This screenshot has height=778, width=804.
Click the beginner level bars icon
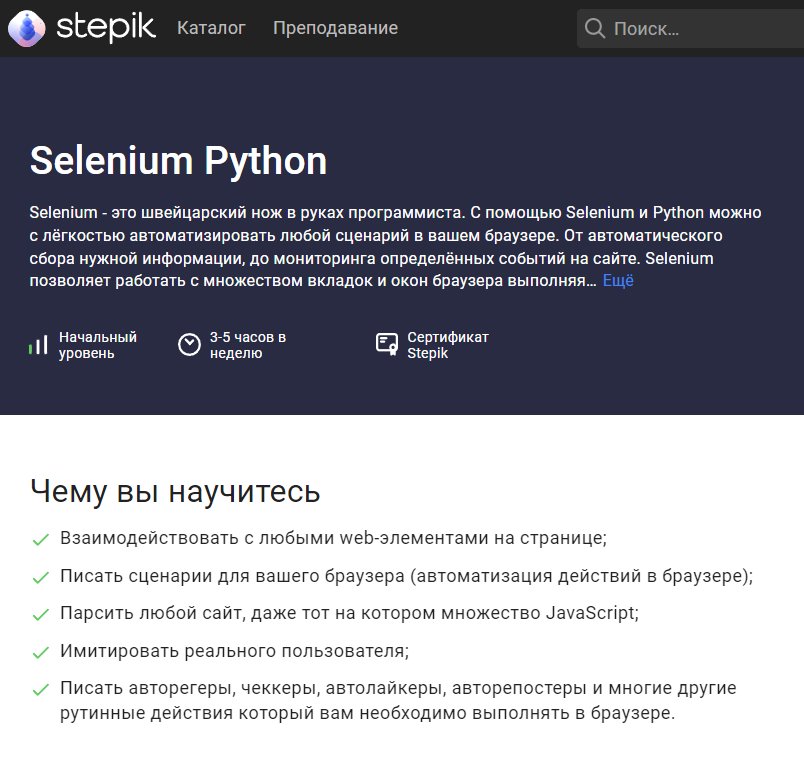[38, 345]
